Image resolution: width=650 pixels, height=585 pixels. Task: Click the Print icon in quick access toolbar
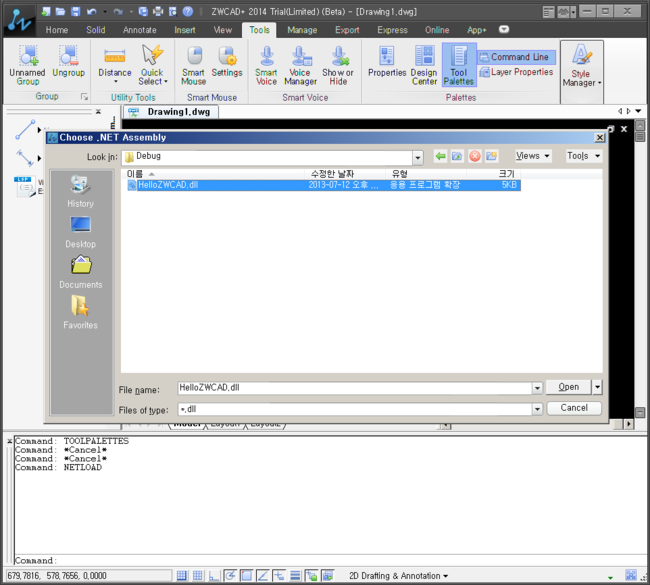tap(158, 12)
